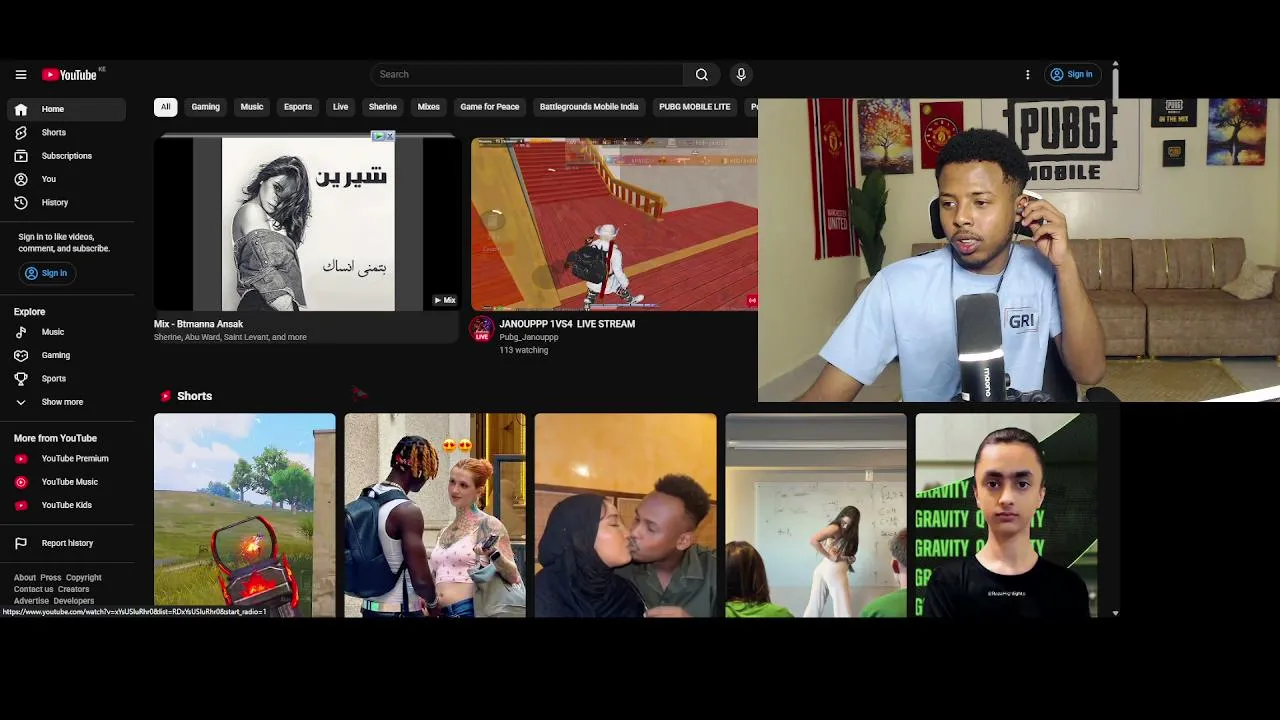Focus the Search input field
Screen dimensions: 1280x720
coord(527,74)
